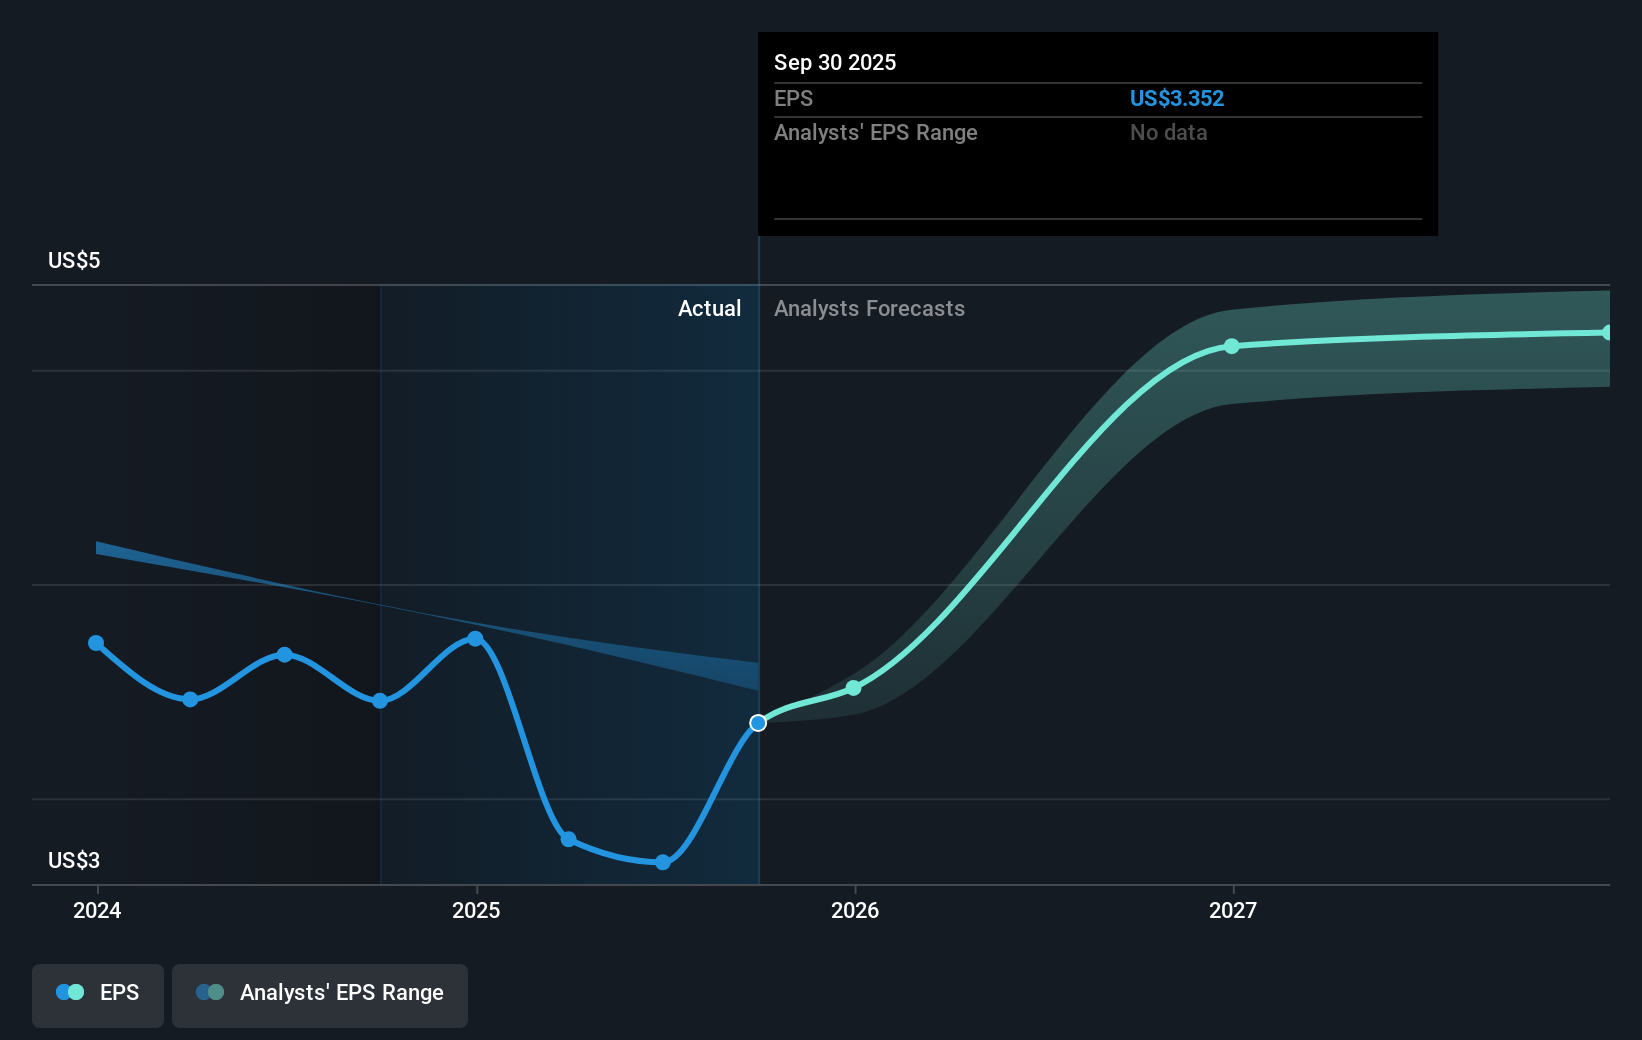This screenshot has width=1642, height=1040.
Task: Click the 'Sep 30 2025' tooltip date heading
Action: coord(835,63)
